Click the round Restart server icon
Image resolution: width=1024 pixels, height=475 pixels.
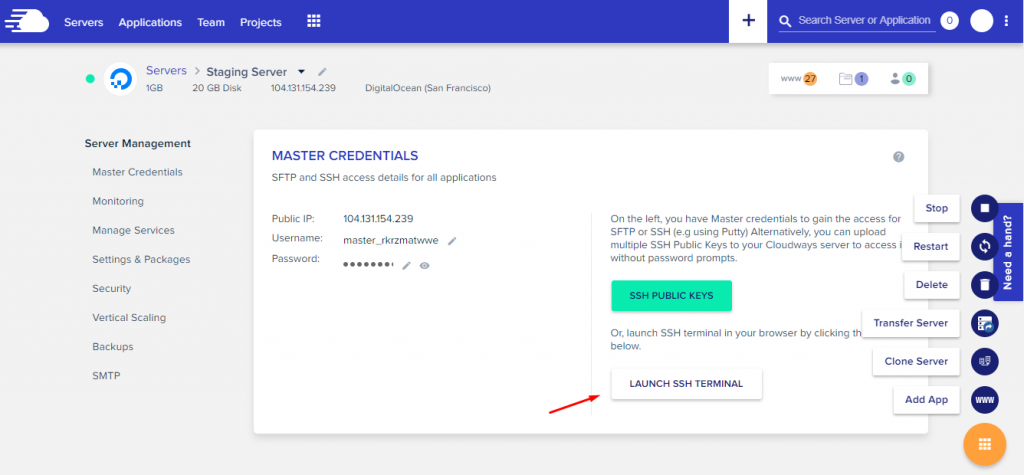[985, 246]
